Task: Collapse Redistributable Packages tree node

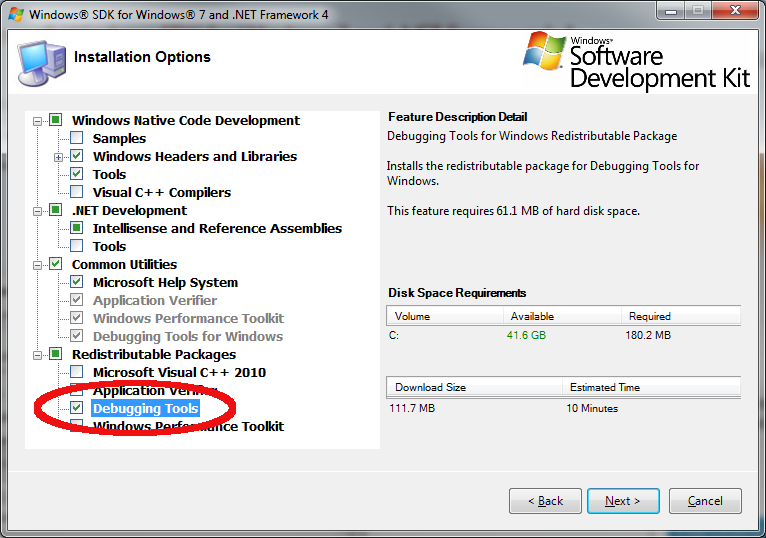Action: tap(38, 355)
